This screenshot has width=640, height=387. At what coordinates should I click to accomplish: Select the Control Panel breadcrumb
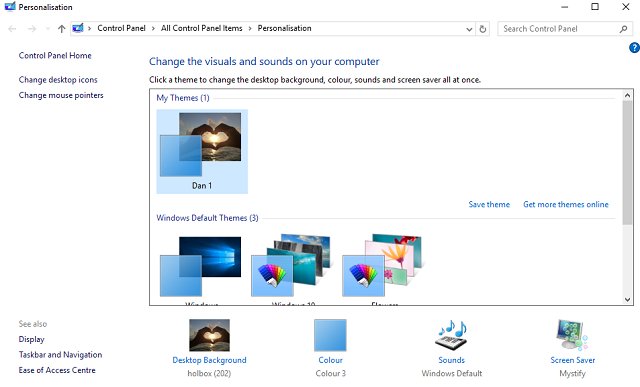121,28
